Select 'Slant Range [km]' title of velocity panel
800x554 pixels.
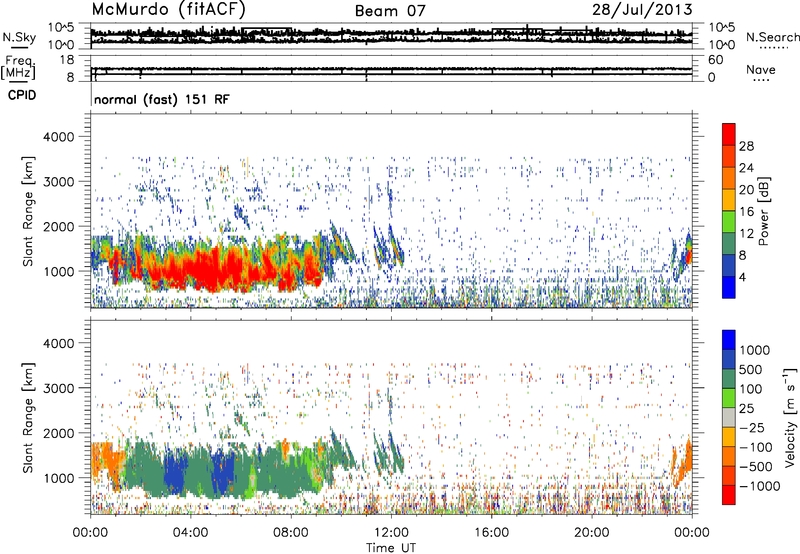pyautogui.click(x=28, y=418)
